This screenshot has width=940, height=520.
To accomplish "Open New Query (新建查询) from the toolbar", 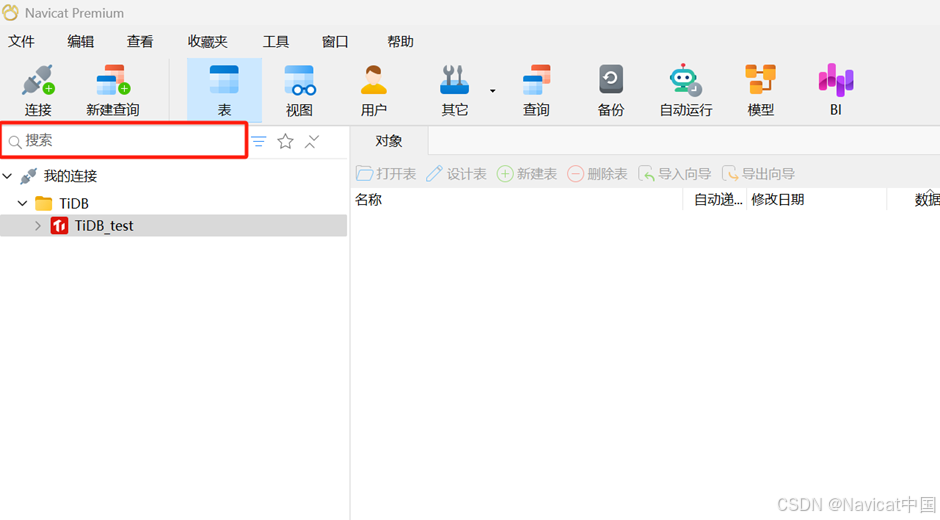I will (113, 80).
